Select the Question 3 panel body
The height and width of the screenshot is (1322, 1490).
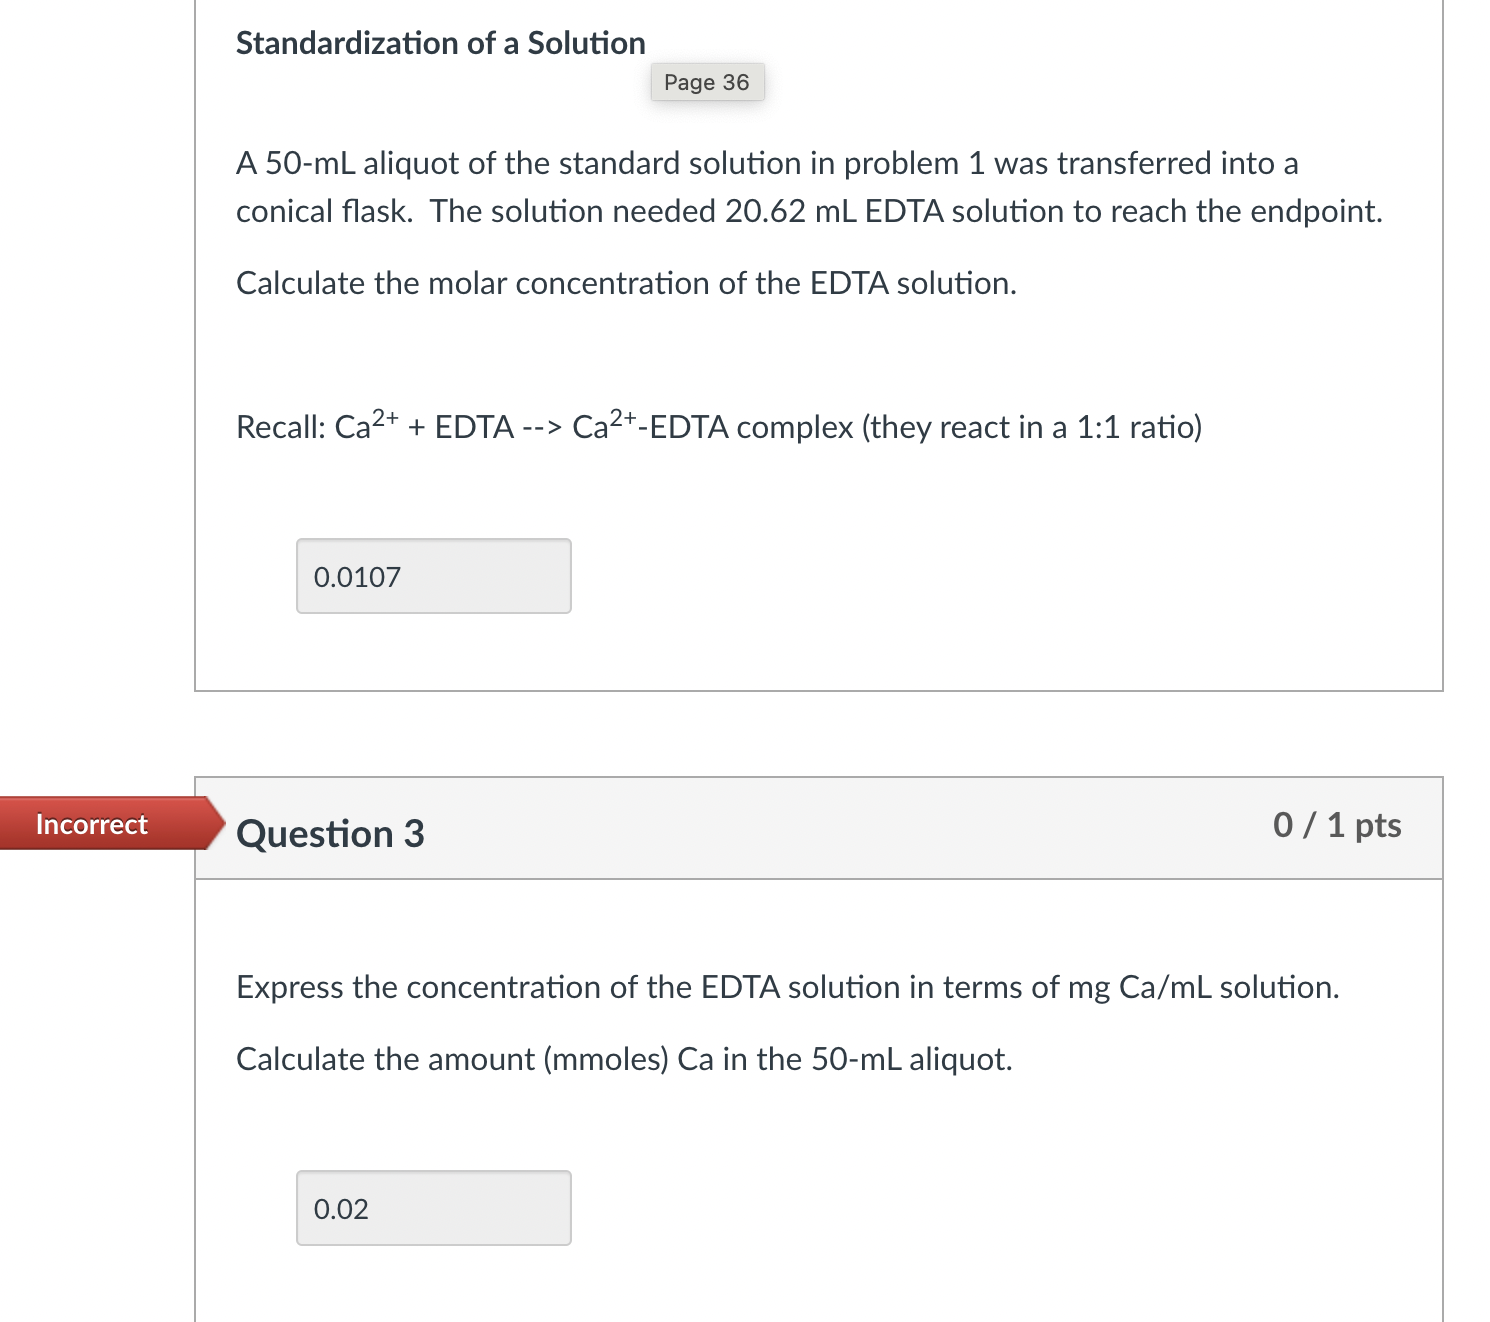pyautogui.click(x=818, y=1100)
